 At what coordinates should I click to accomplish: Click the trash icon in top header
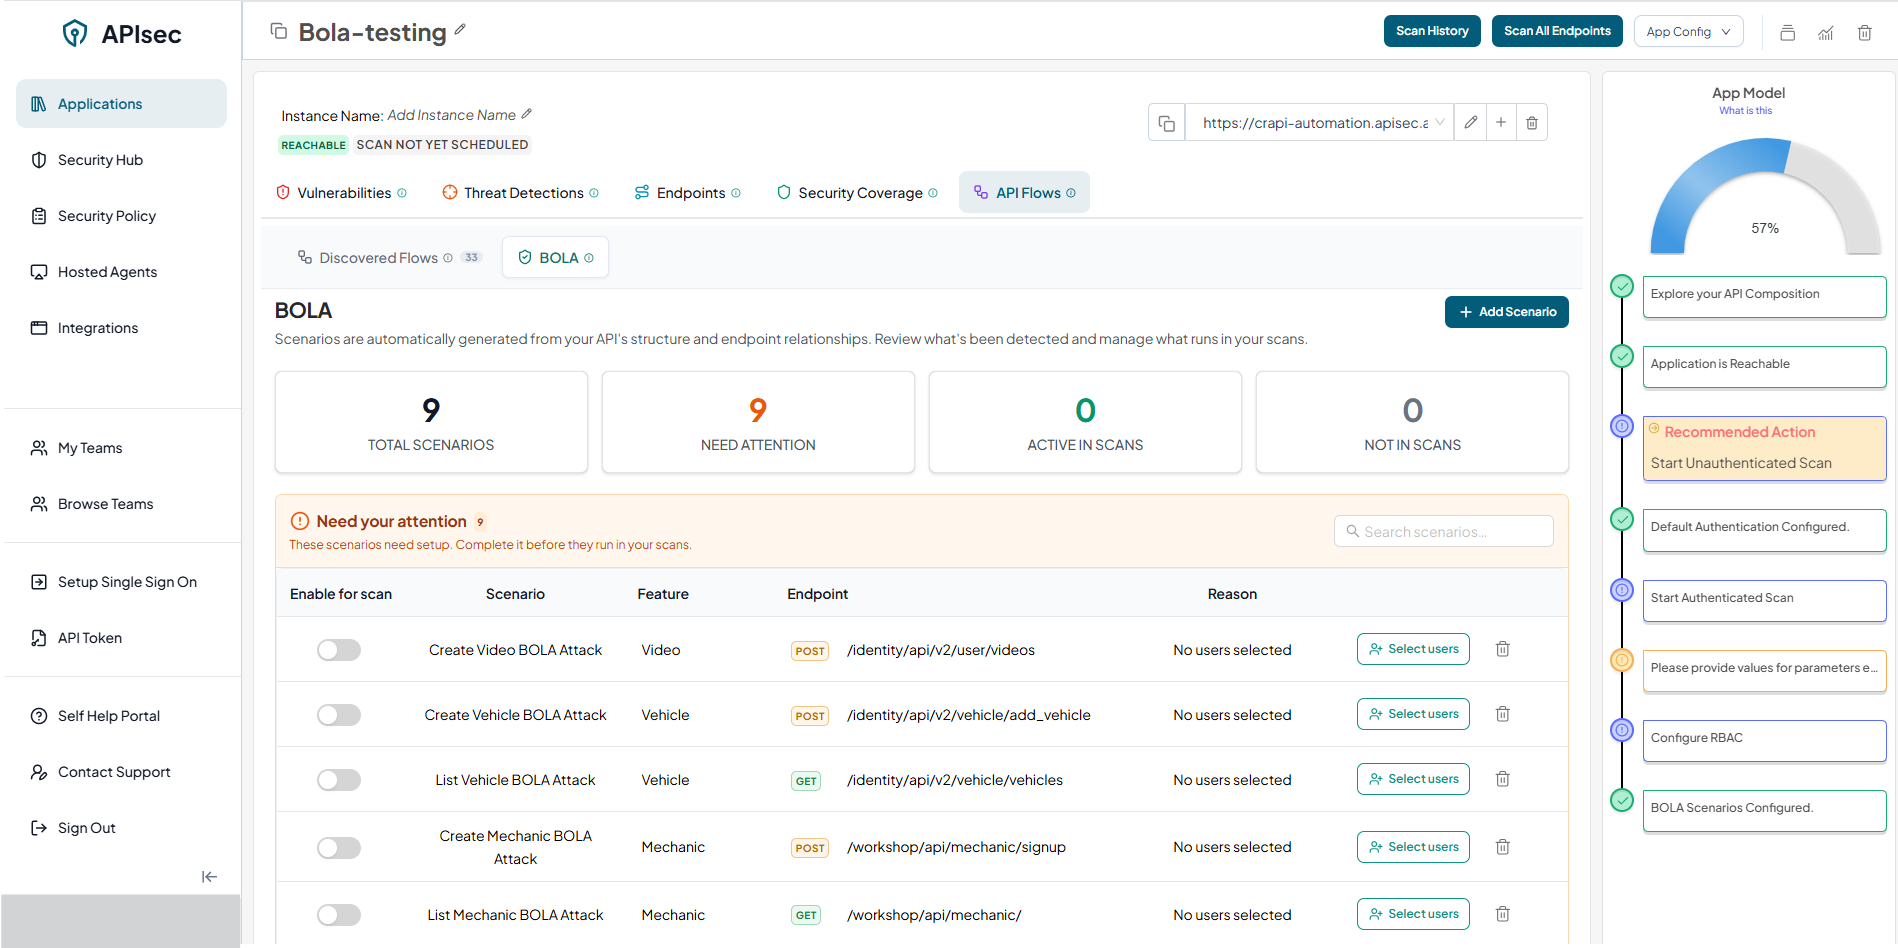pyautogui.click(x=1864, y=33)
